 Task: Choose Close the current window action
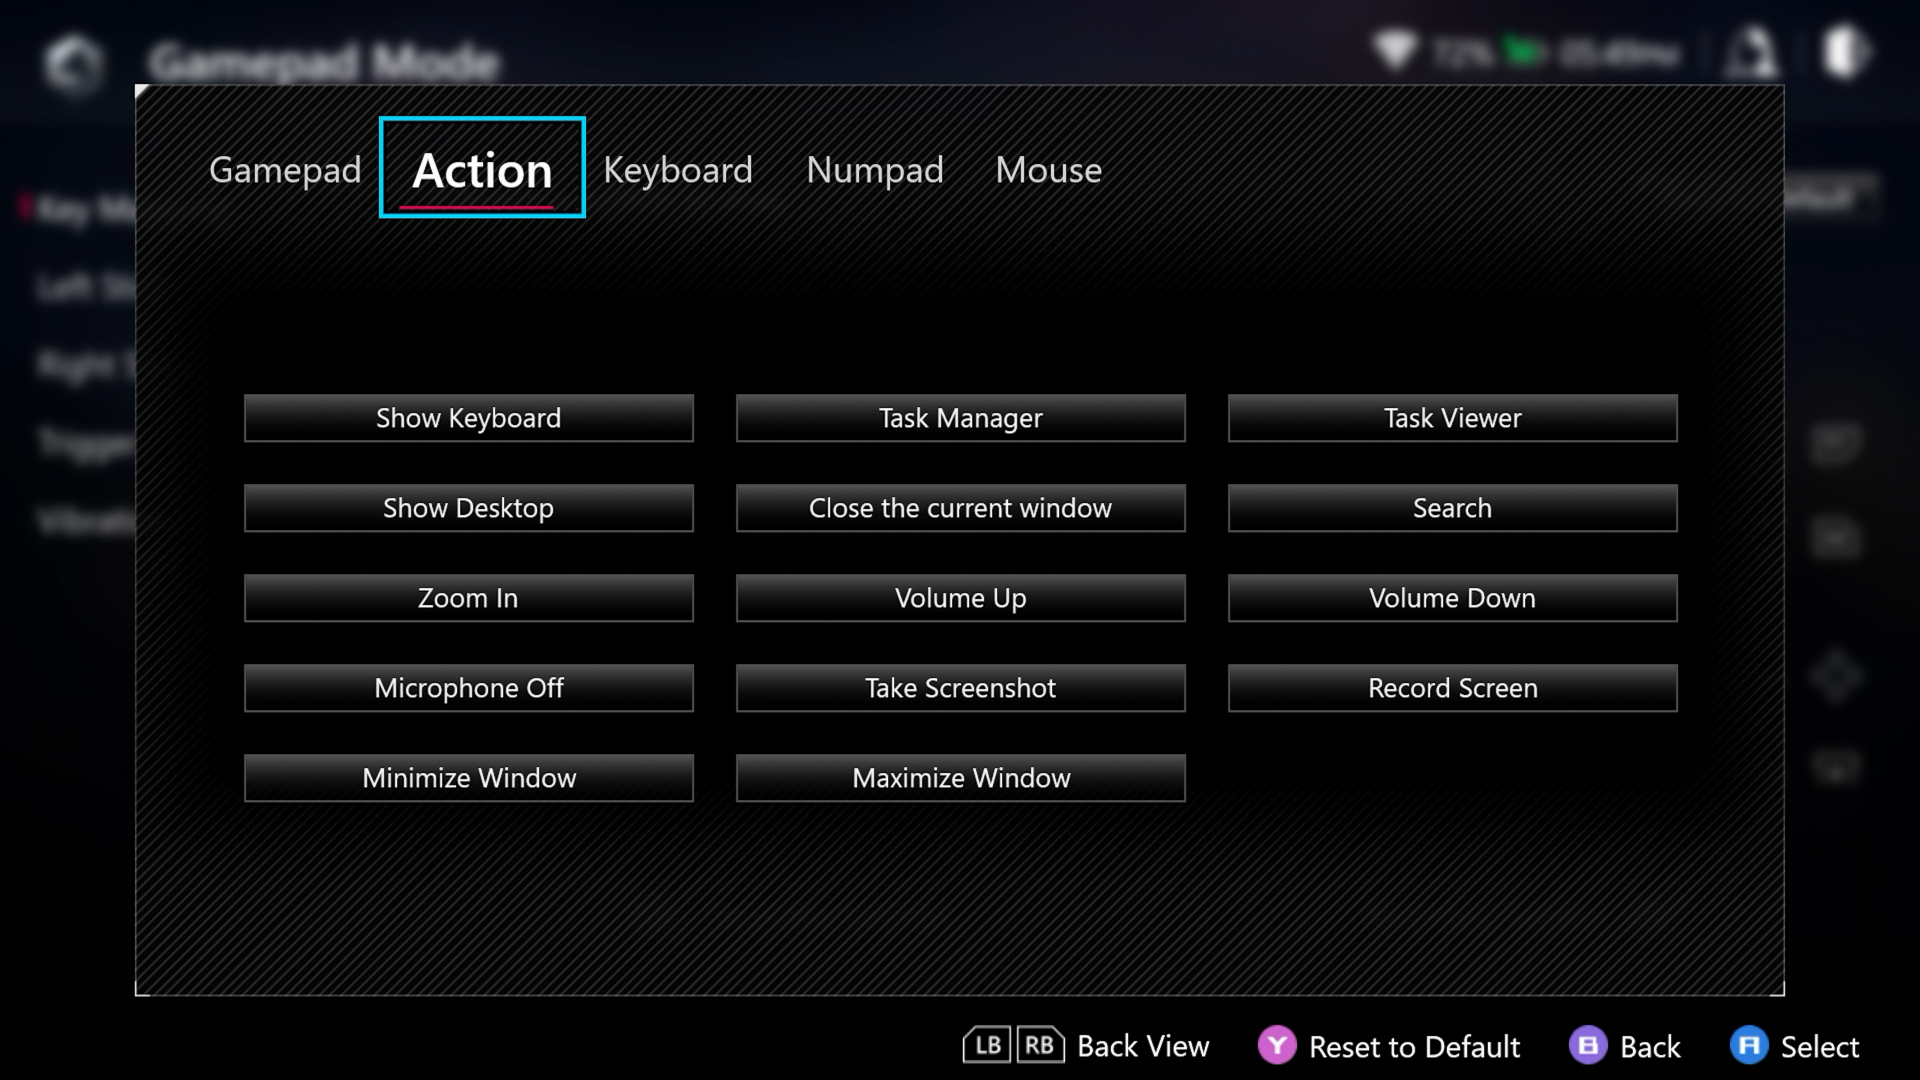960,508
